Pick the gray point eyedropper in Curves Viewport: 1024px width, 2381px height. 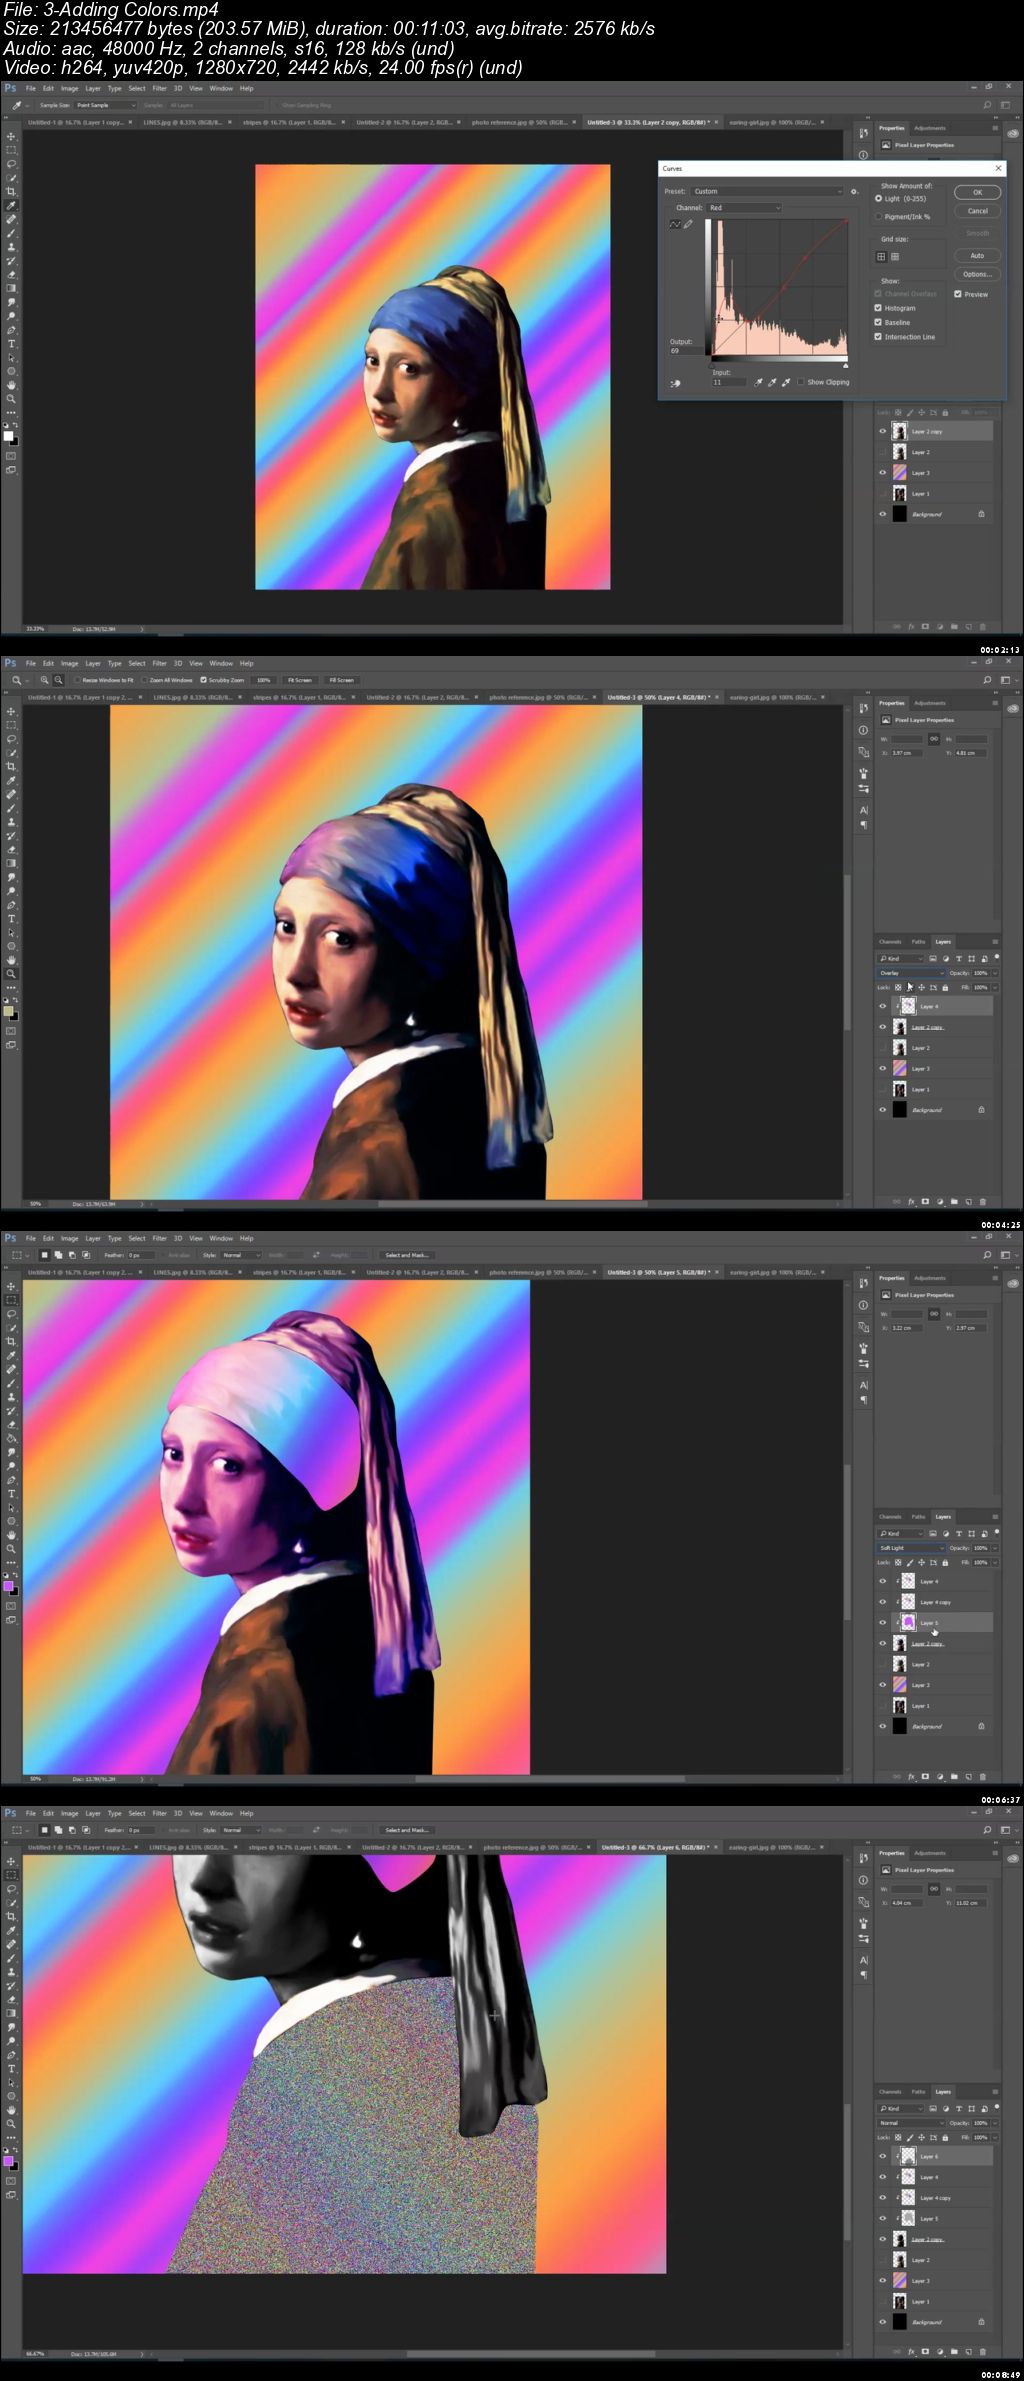[772, 382]
